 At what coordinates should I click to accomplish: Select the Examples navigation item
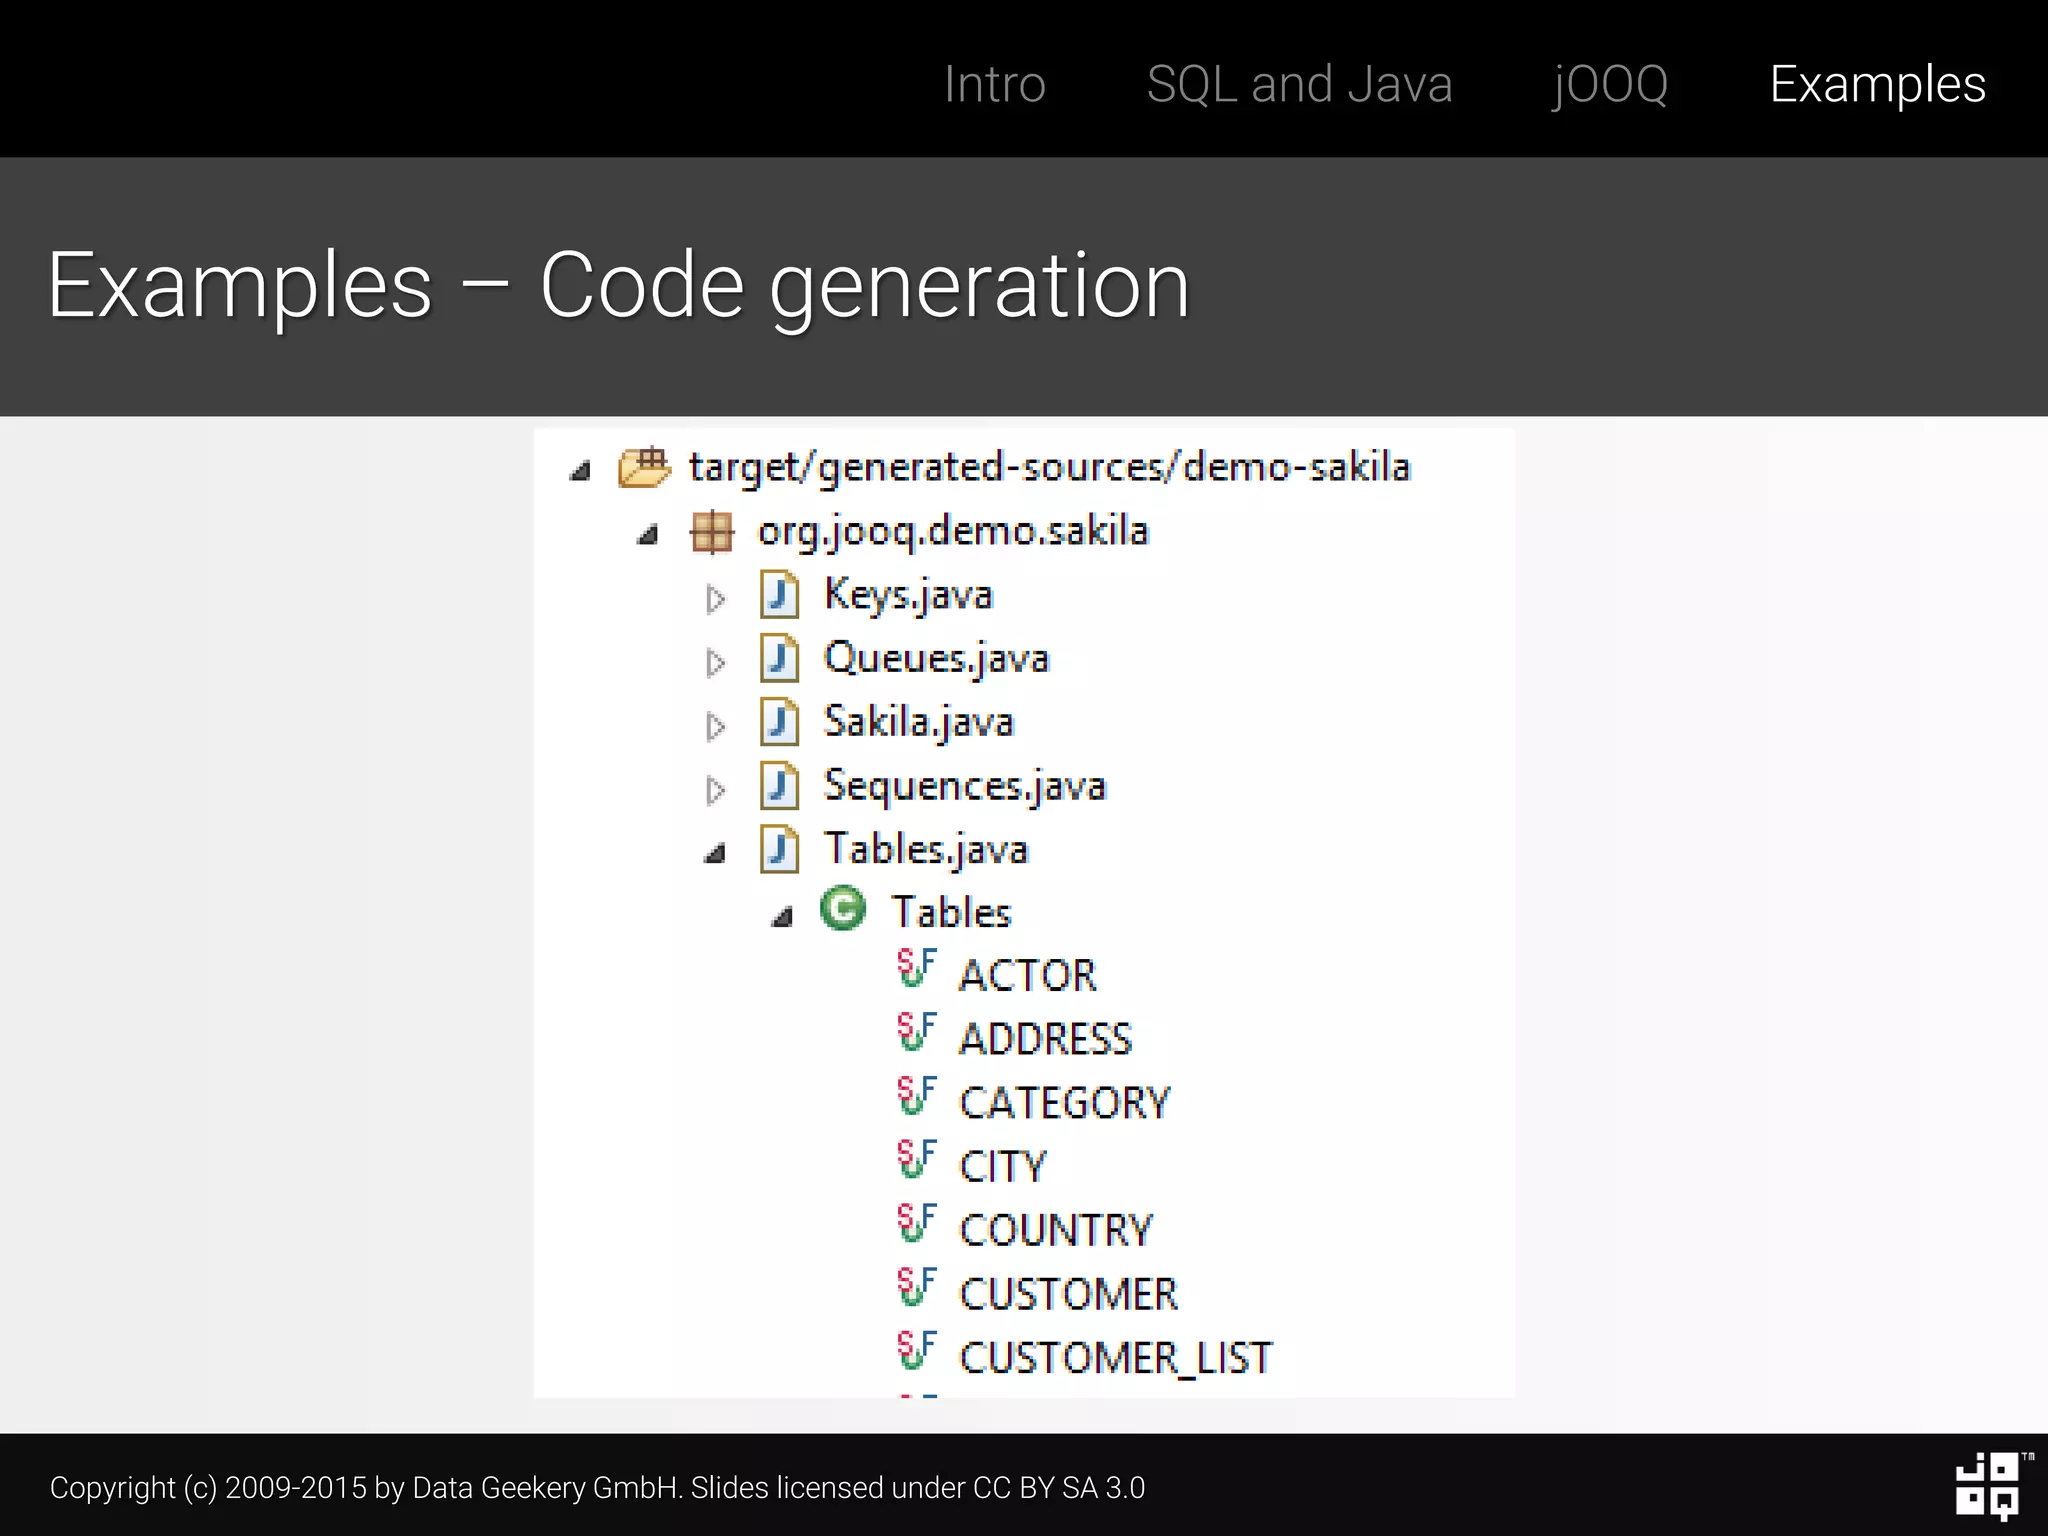pyautogui.click(x=1876, y=84)
